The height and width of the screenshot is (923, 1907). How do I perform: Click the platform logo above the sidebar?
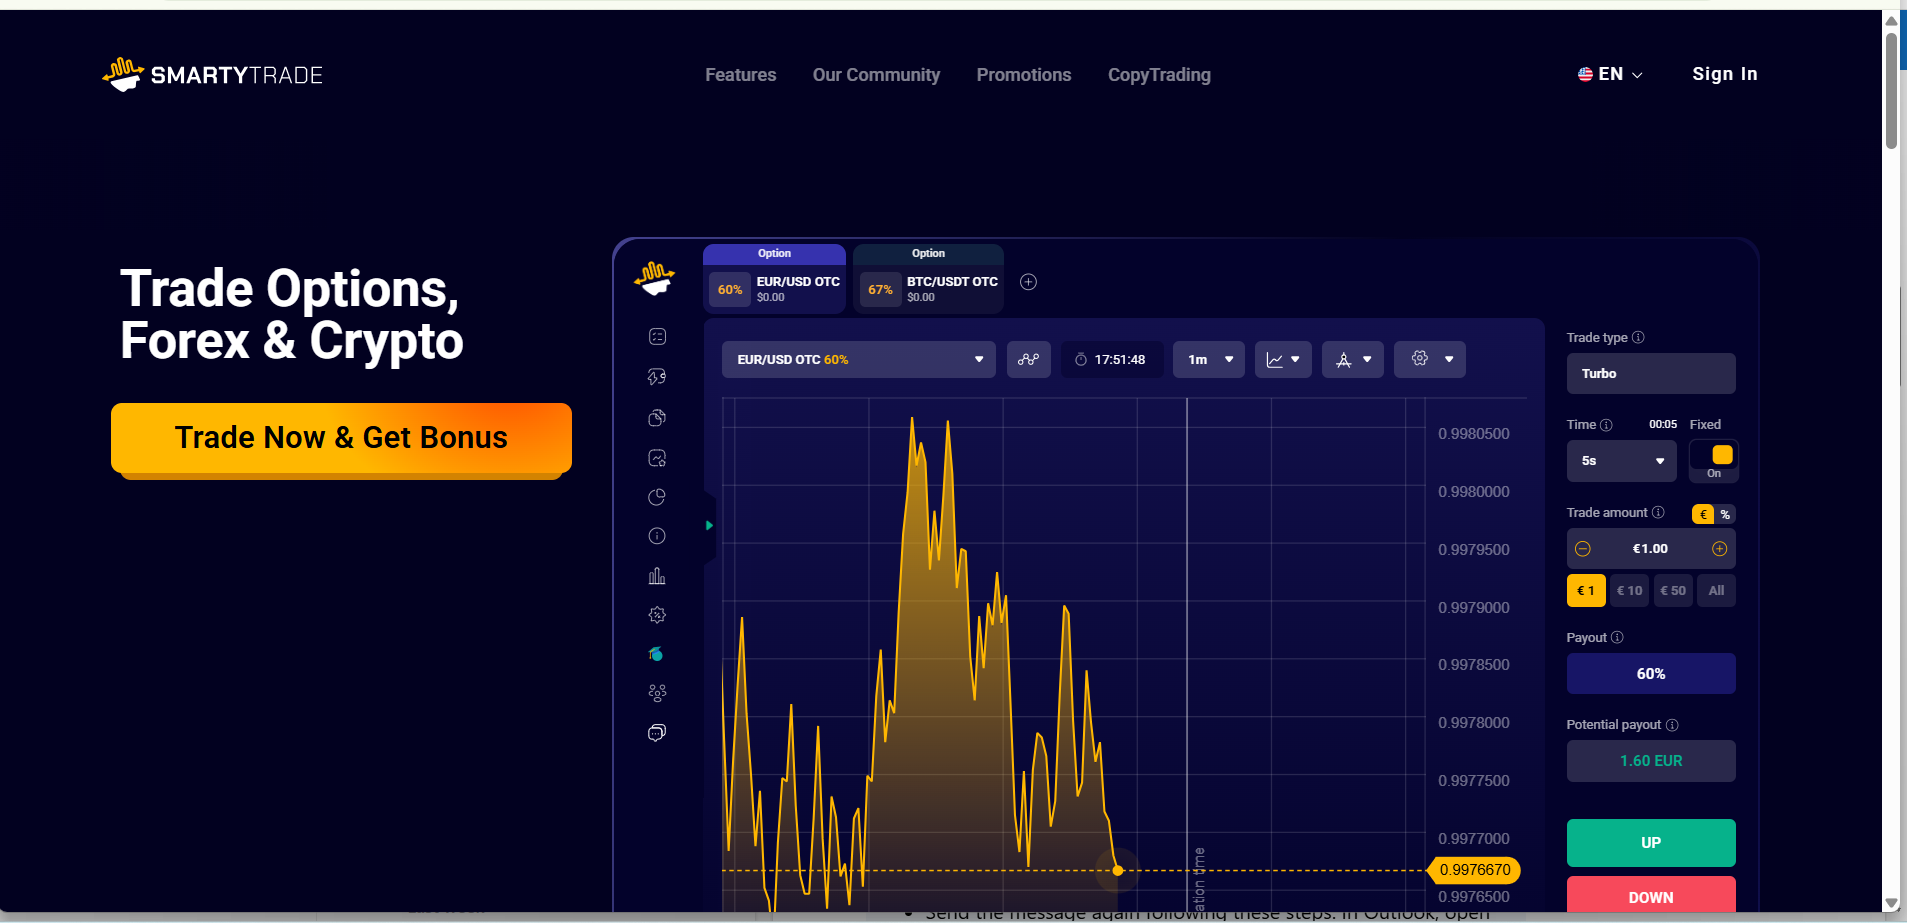click(655, 278)
